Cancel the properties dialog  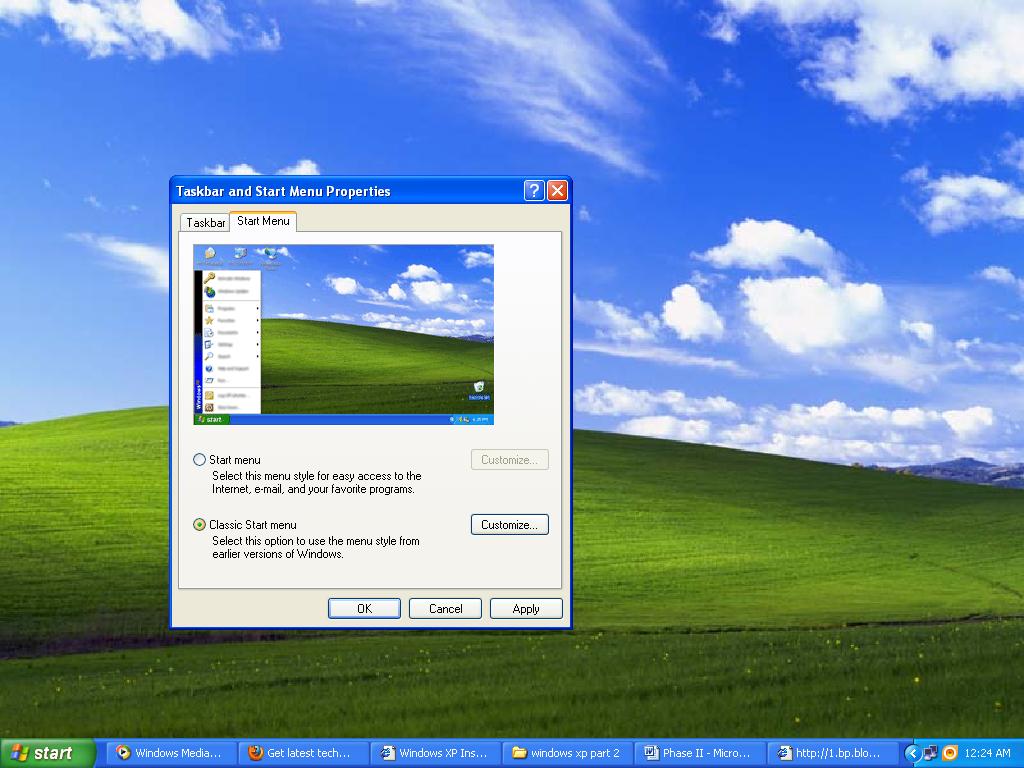point(445,609)
